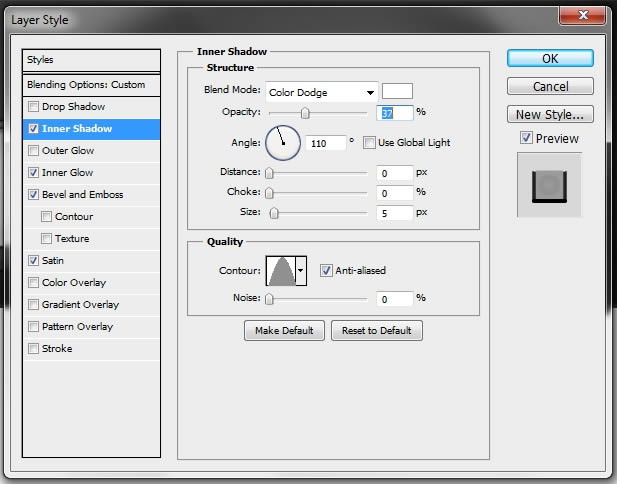Click the Reset to Default button
The image size is (617, 484).
click(377, 331)
